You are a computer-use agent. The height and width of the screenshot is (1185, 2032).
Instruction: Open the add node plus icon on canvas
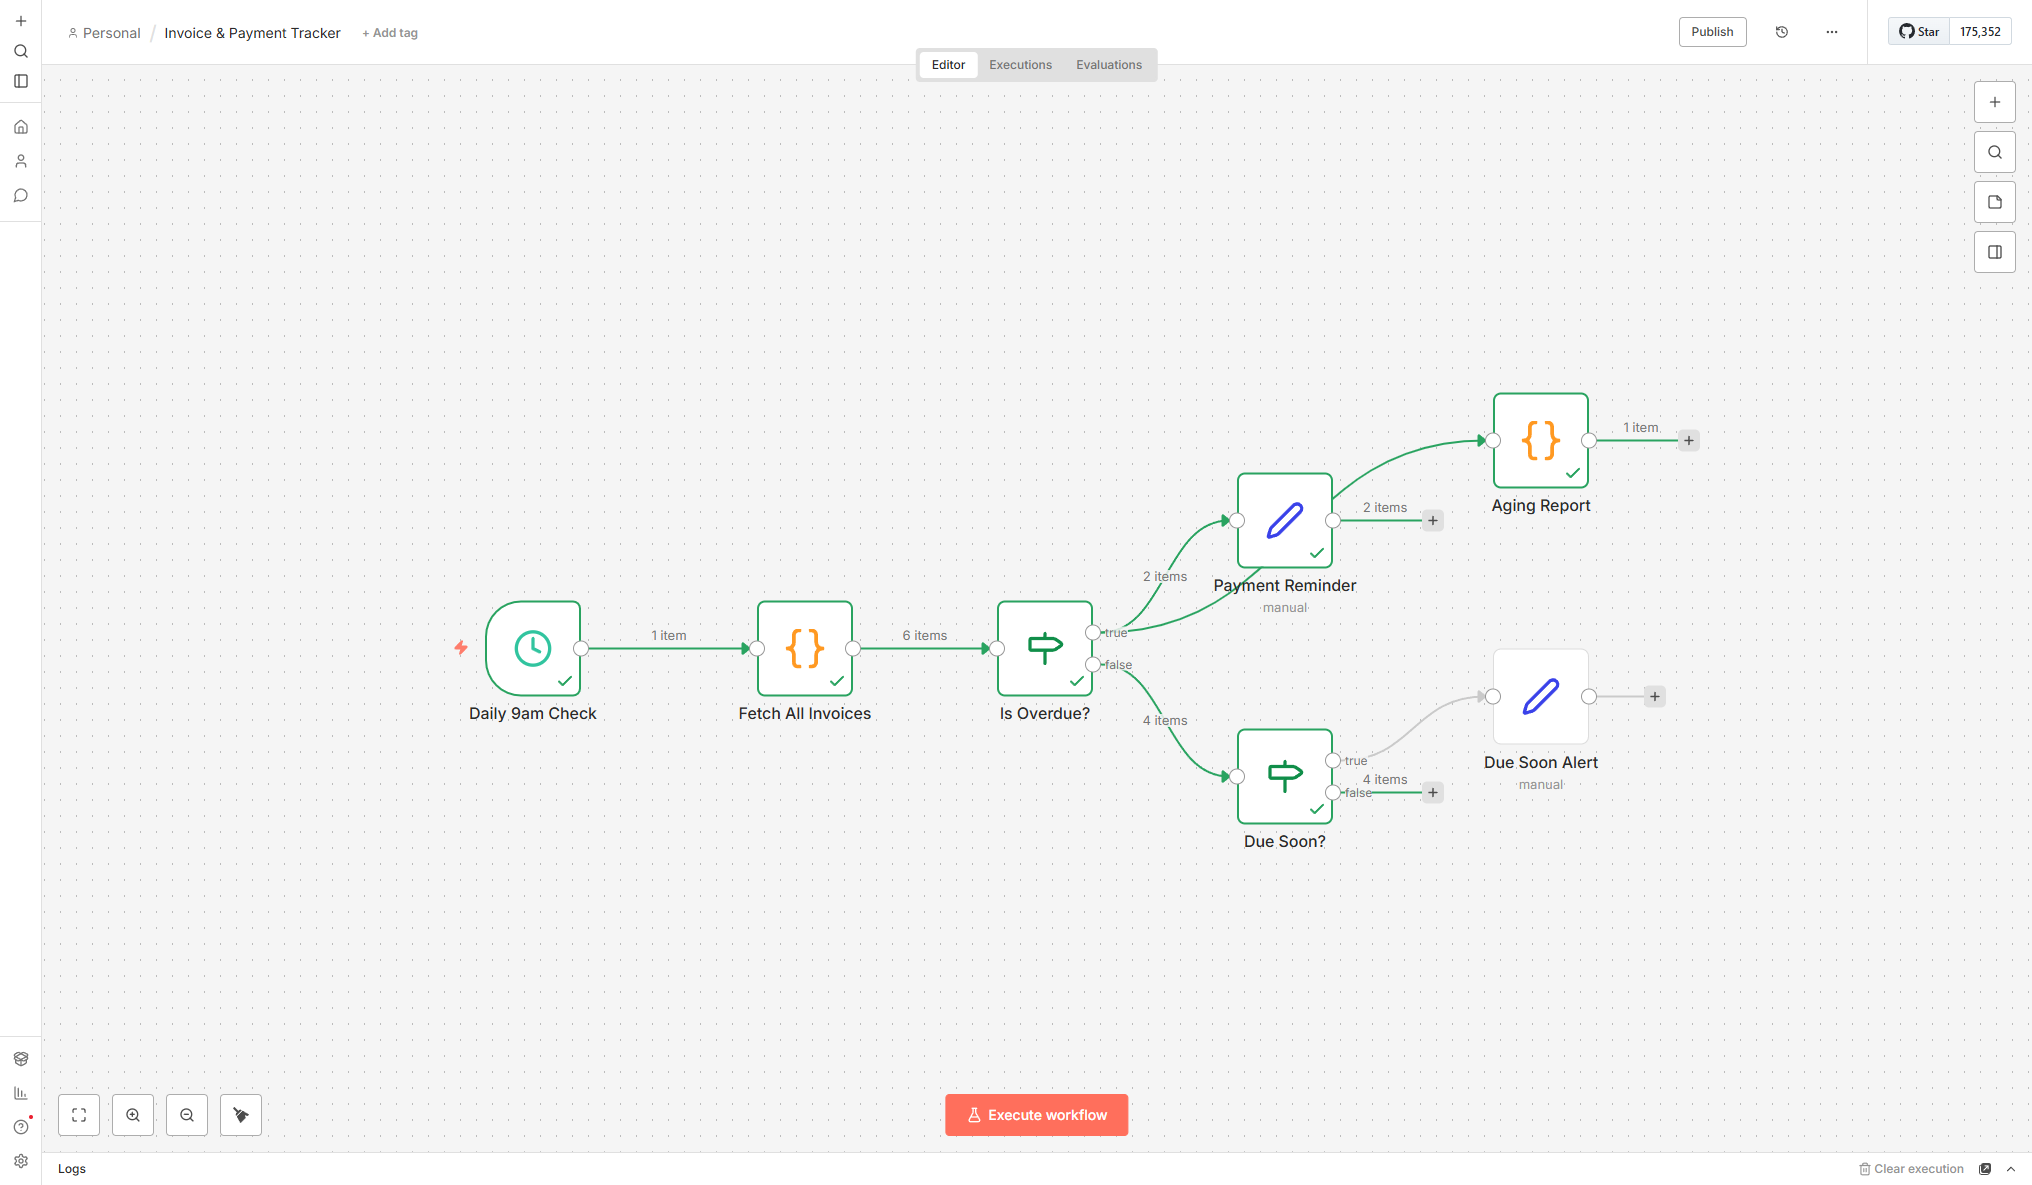coord(1995,101)
